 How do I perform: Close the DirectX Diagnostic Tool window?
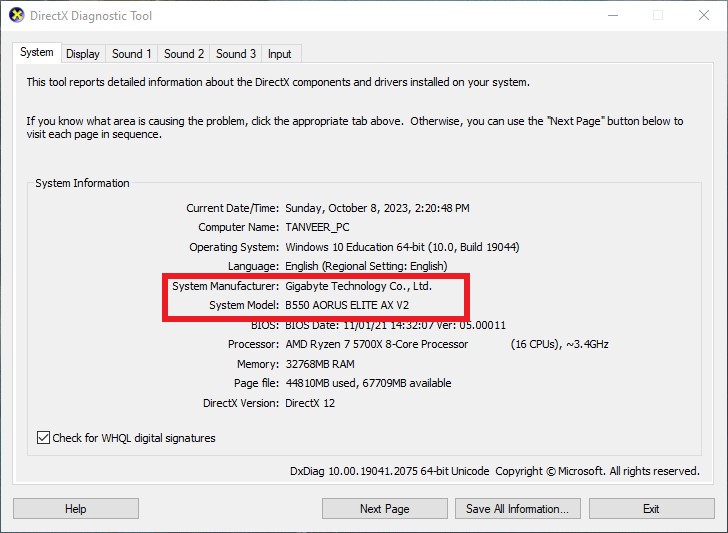pyautogui.click(x=704, y=15)
